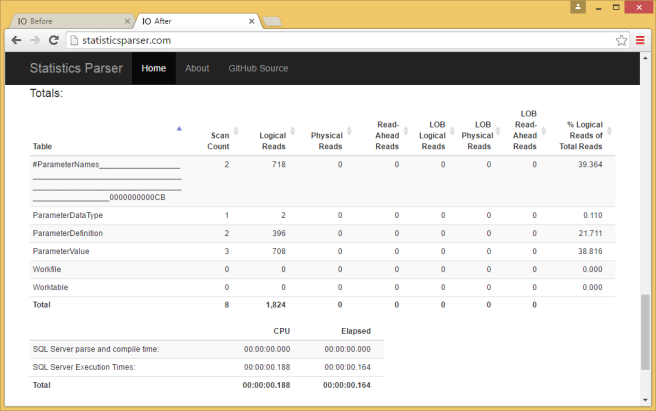656x411 pixels.
Task: Sort the Logical Reads column
Action: pyautogui.click(x=293, y=129)
